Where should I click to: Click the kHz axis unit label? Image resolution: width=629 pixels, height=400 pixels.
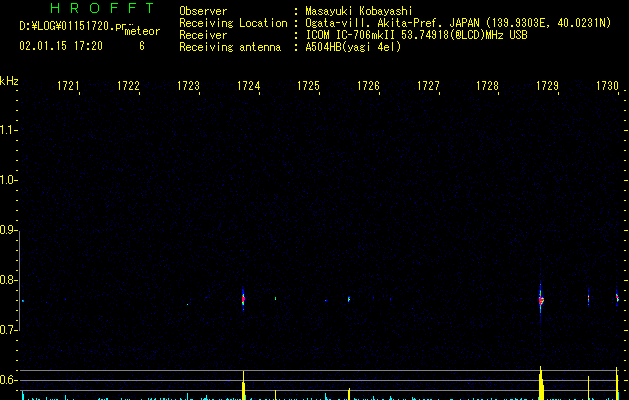pyautogui.click(x=9, y=81)
